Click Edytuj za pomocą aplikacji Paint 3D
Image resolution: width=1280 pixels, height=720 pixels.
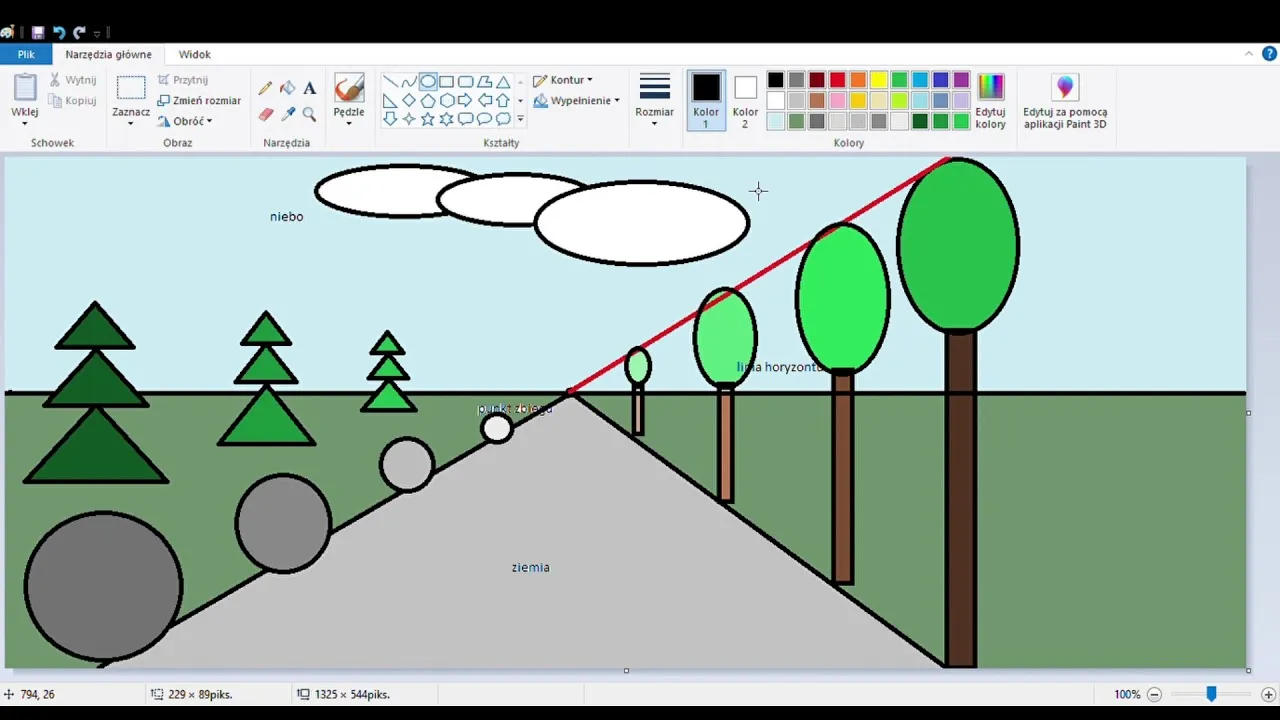tap(1065, 100)
